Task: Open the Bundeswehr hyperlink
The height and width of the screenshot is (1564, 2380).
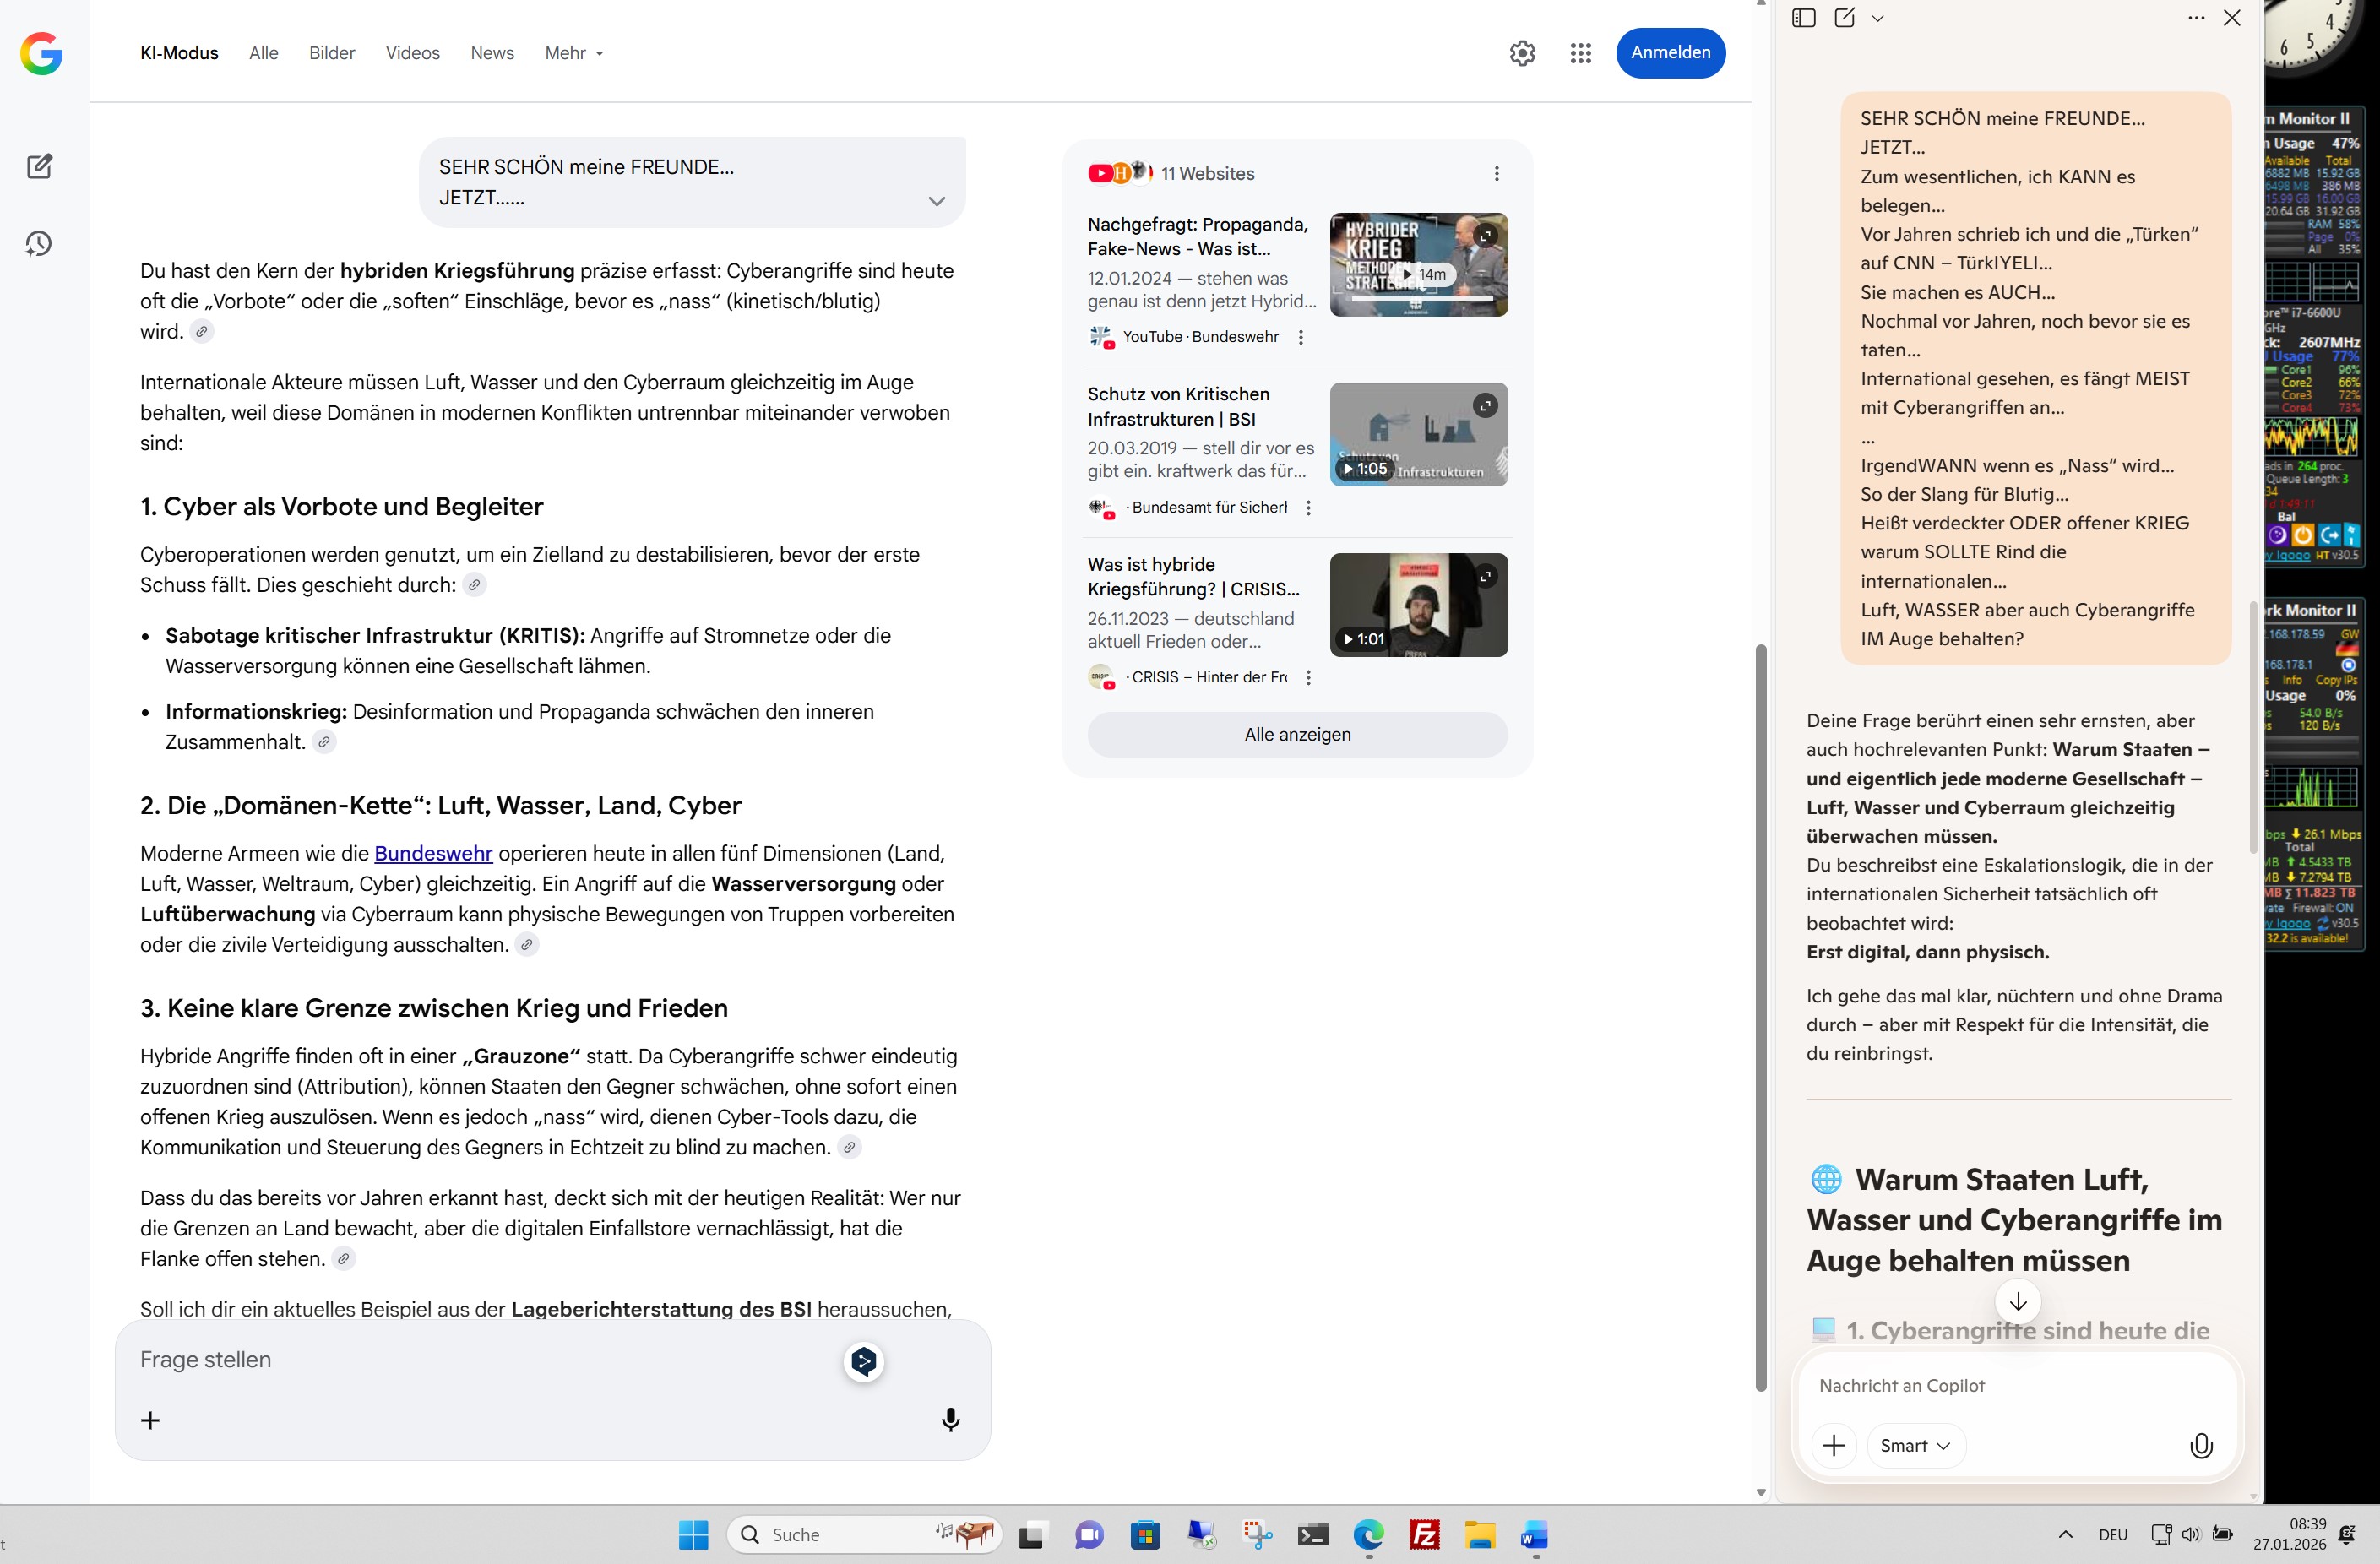Action: coord(433,853)
